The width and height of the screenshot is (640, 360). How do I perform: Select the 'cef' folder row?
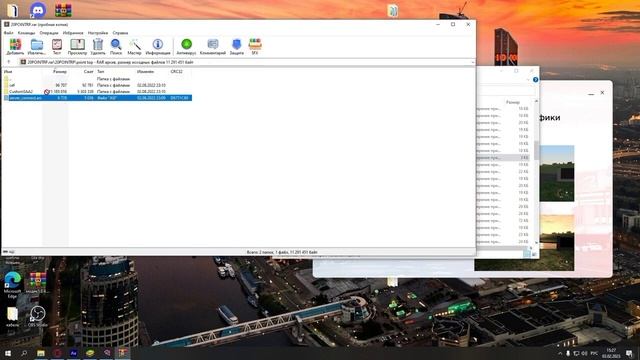coord(97,85)
